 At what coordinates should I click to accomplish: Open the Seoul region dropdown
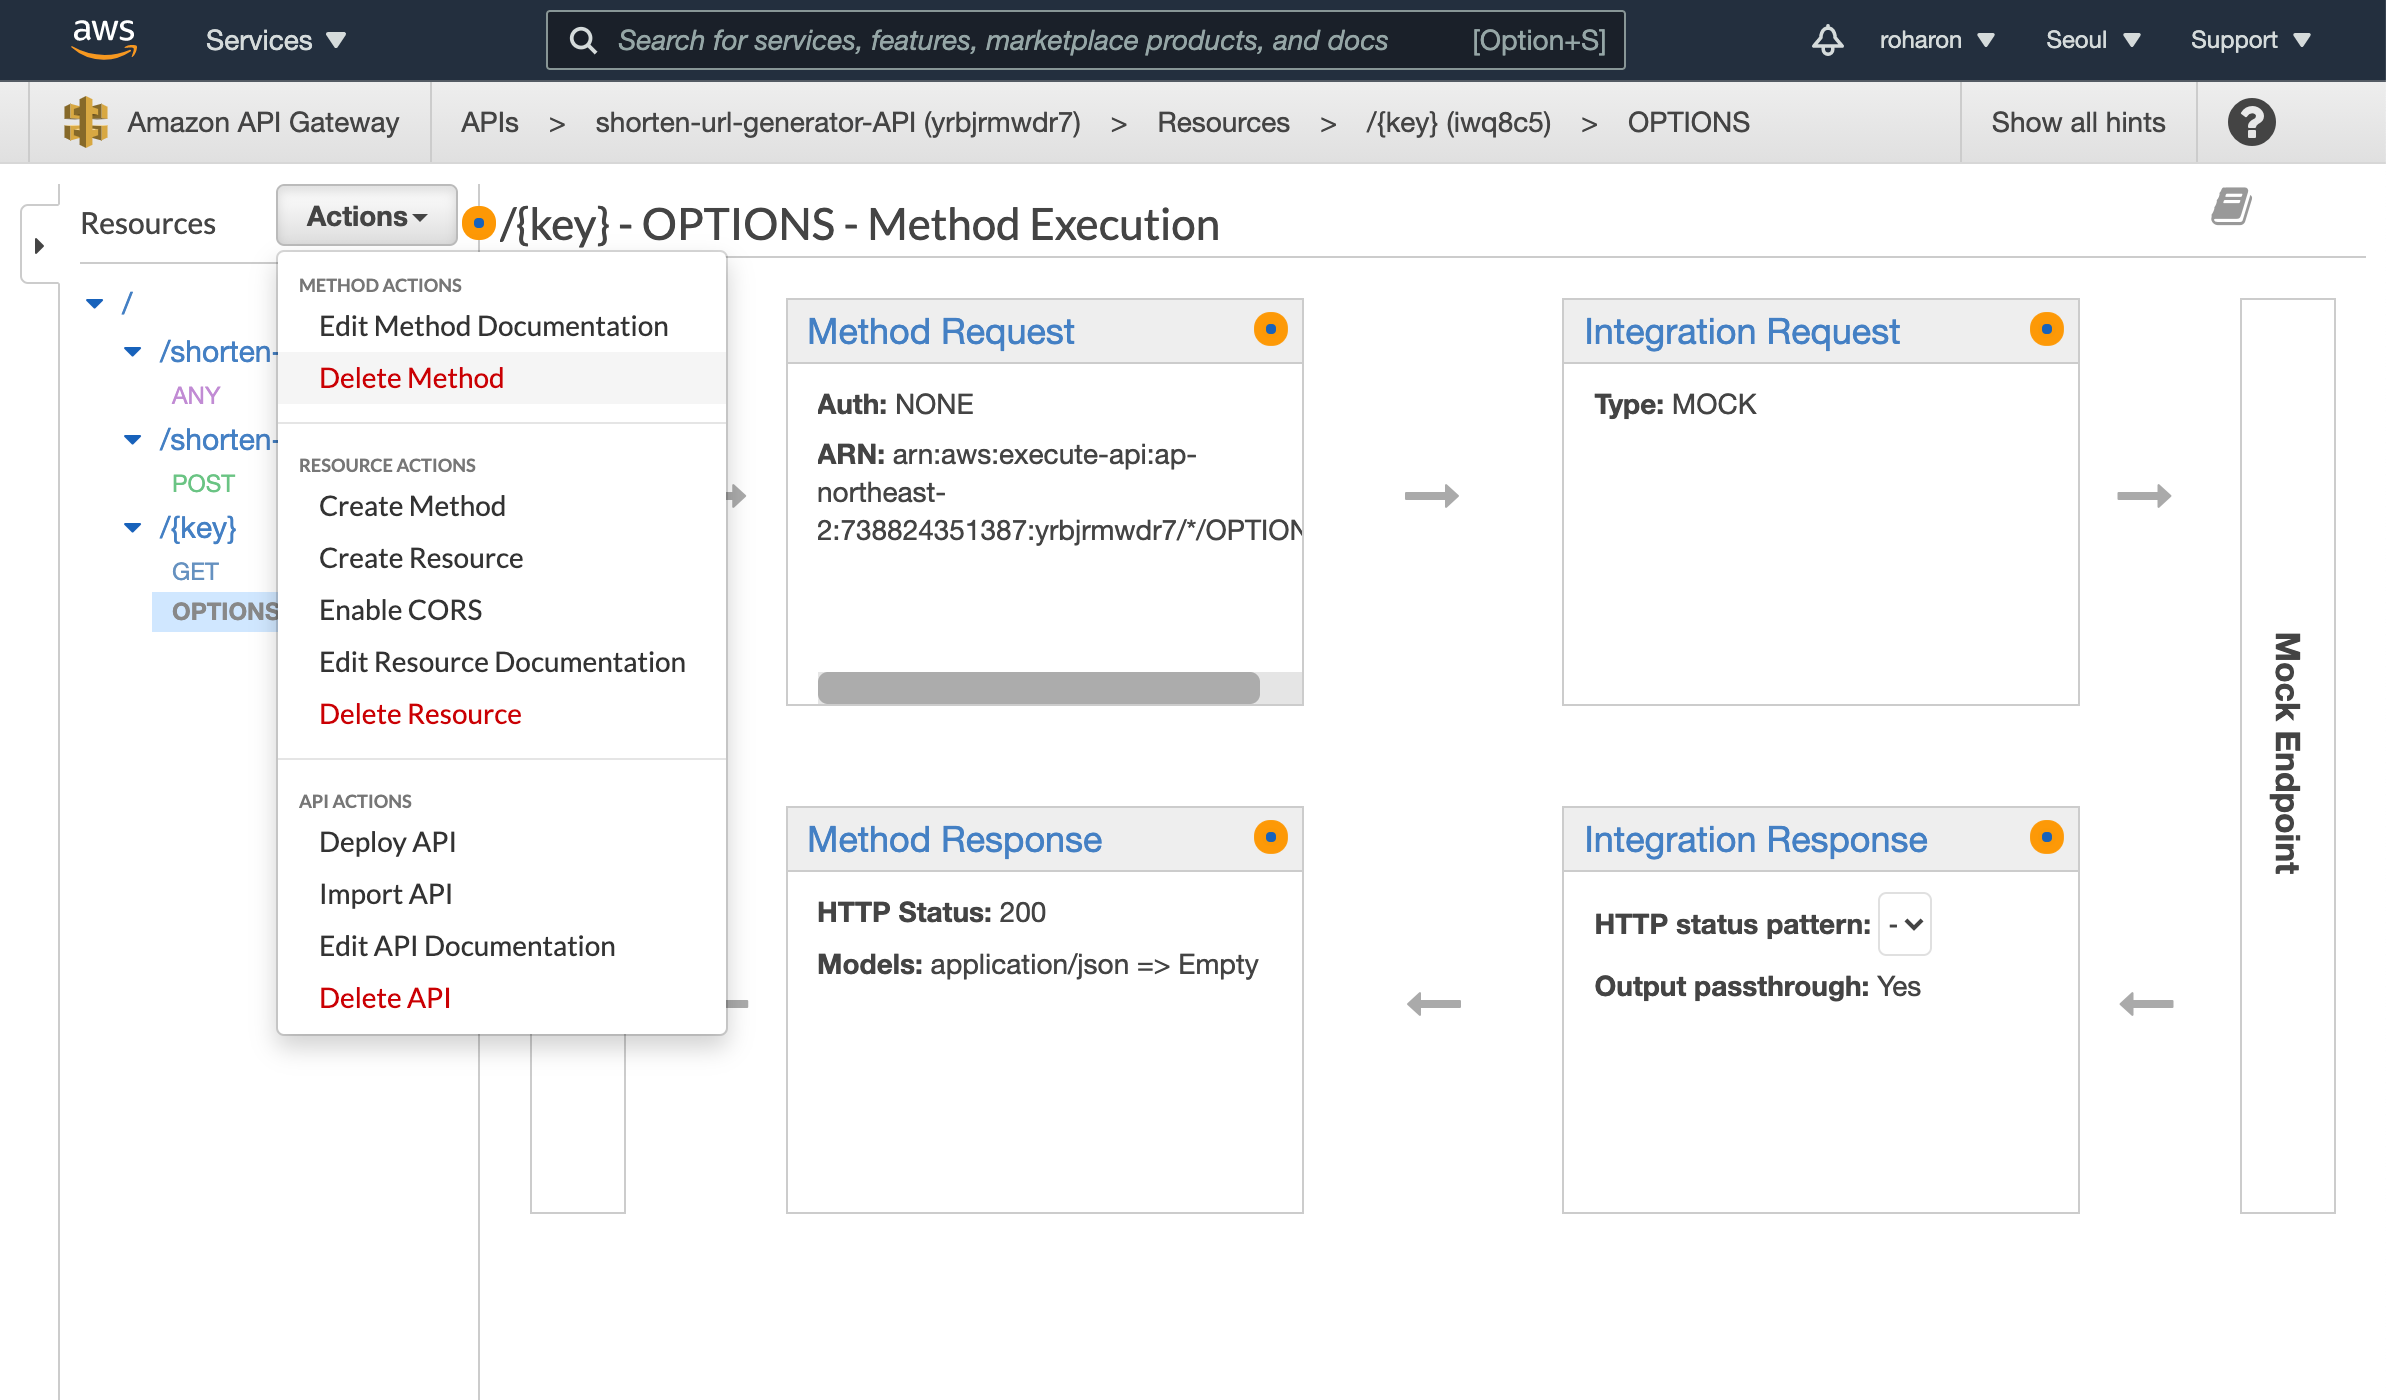tap(2092, 40)
